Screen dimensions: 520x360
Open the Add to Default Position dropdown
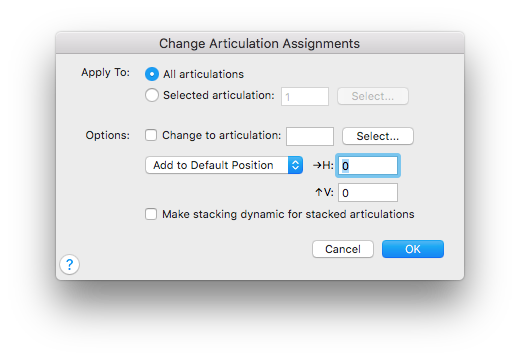[224, 165]
